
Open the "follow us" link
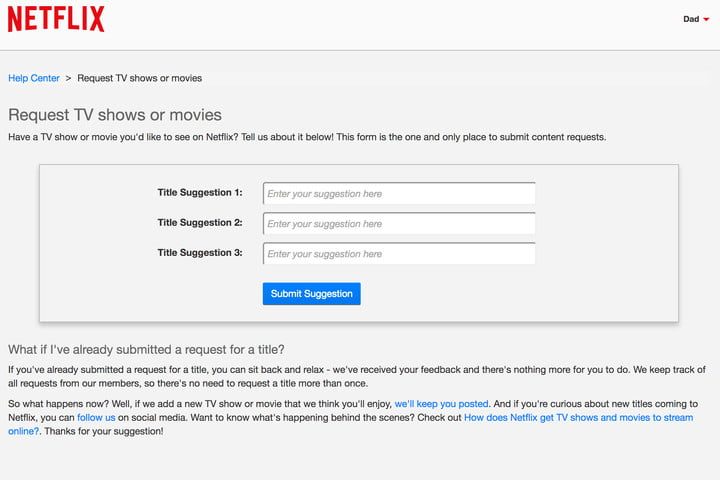(96, 417)
